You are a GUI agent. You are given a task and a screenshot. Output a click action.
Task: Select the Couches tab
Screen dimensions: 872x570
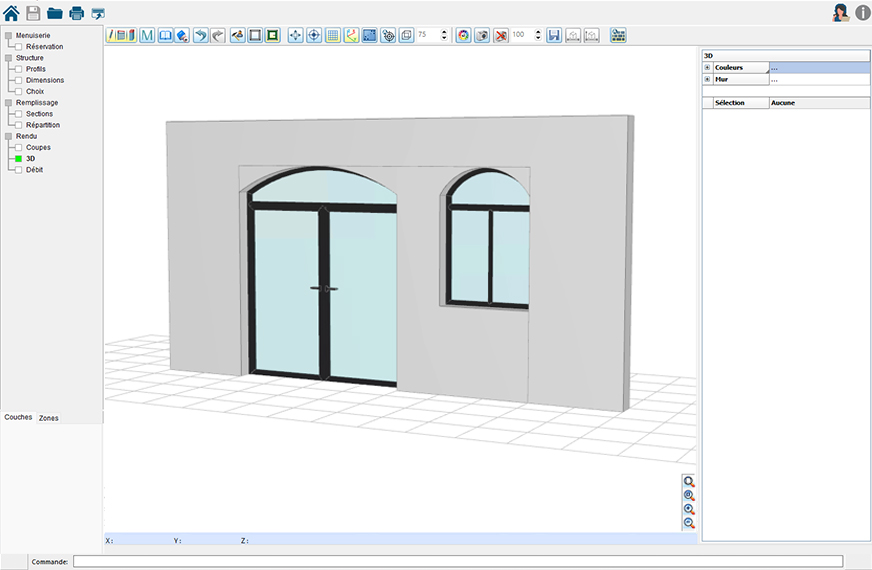click(18, 417)
